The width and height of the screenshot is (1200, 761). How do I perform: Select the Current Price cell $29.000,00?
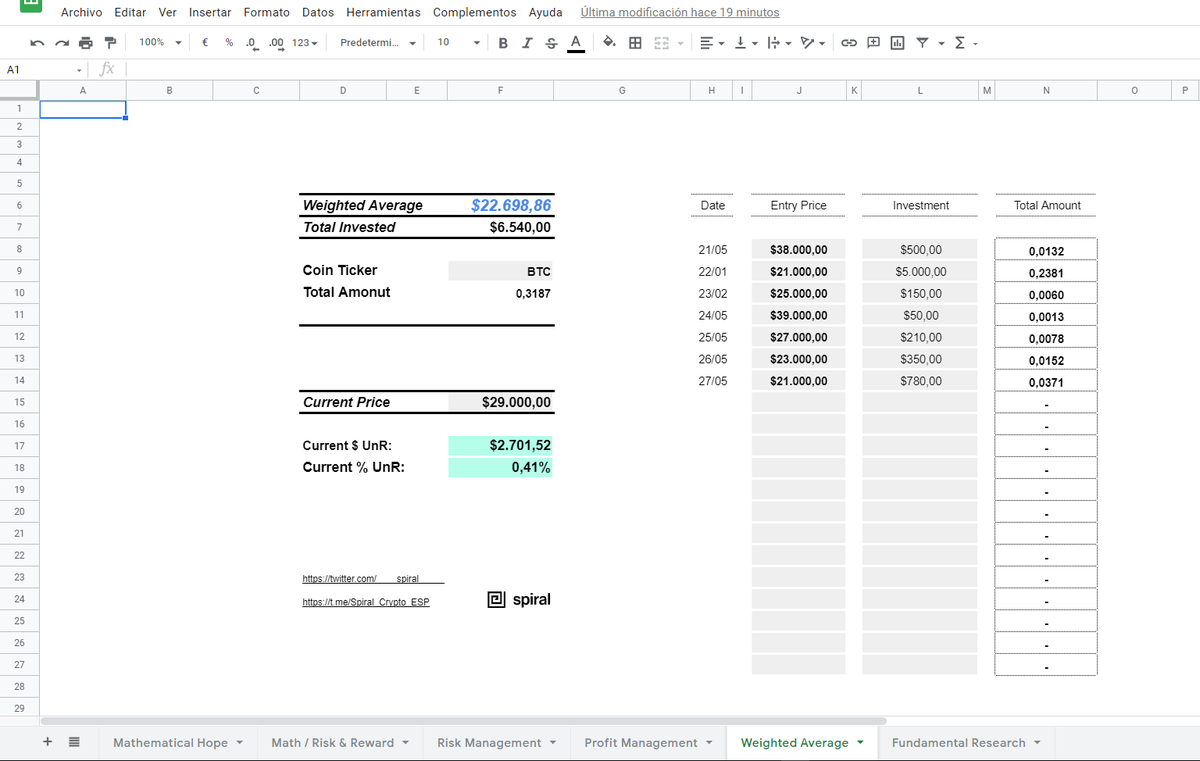(x=500, y=403)
